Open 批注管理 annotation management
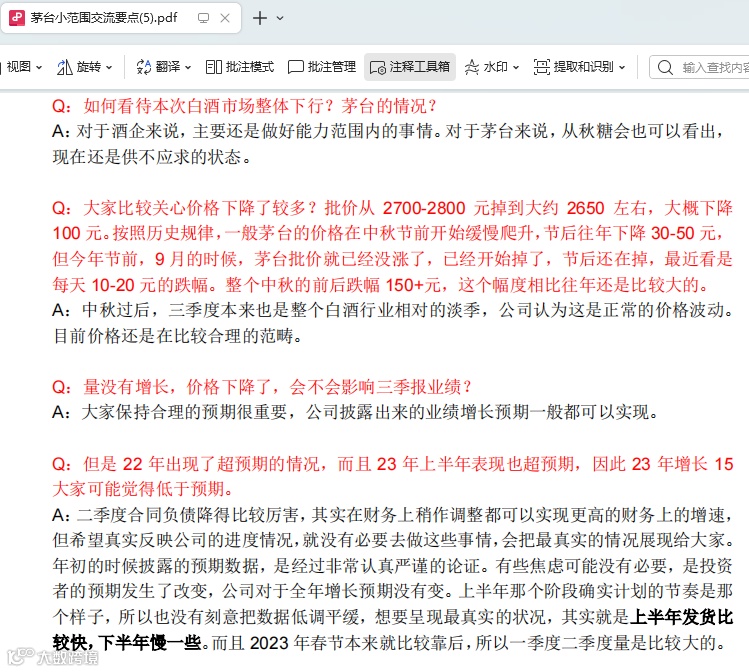The width and height of the screenshot is (749, 672). point(322,67)
